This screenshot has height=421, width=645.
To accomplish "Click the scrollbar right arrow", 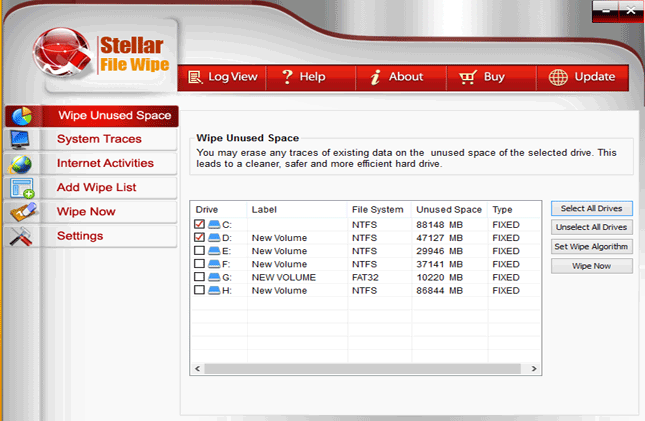I will pyautogui.click(x=534, y=368).
